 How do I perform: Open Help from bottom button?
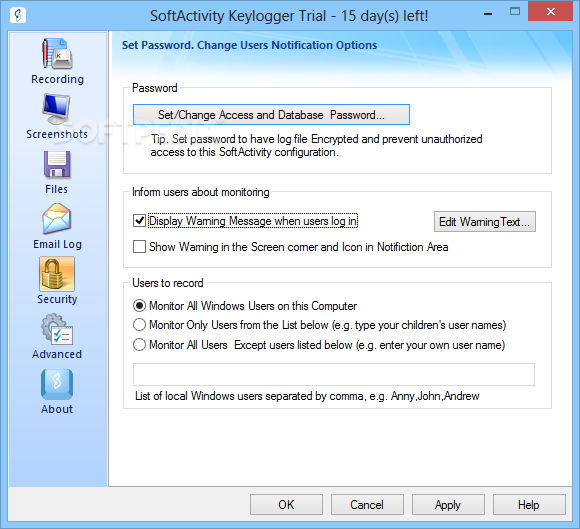(x=529, y=505)
